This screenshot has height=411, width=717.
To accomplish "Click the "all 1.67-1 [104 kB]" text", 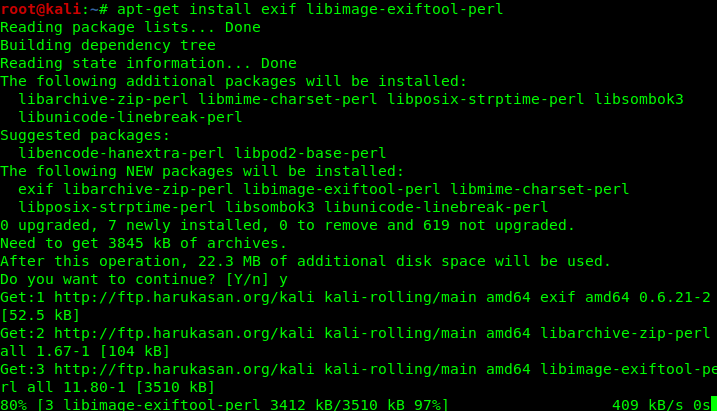I will pyautogui.click(x=85, y=351).
